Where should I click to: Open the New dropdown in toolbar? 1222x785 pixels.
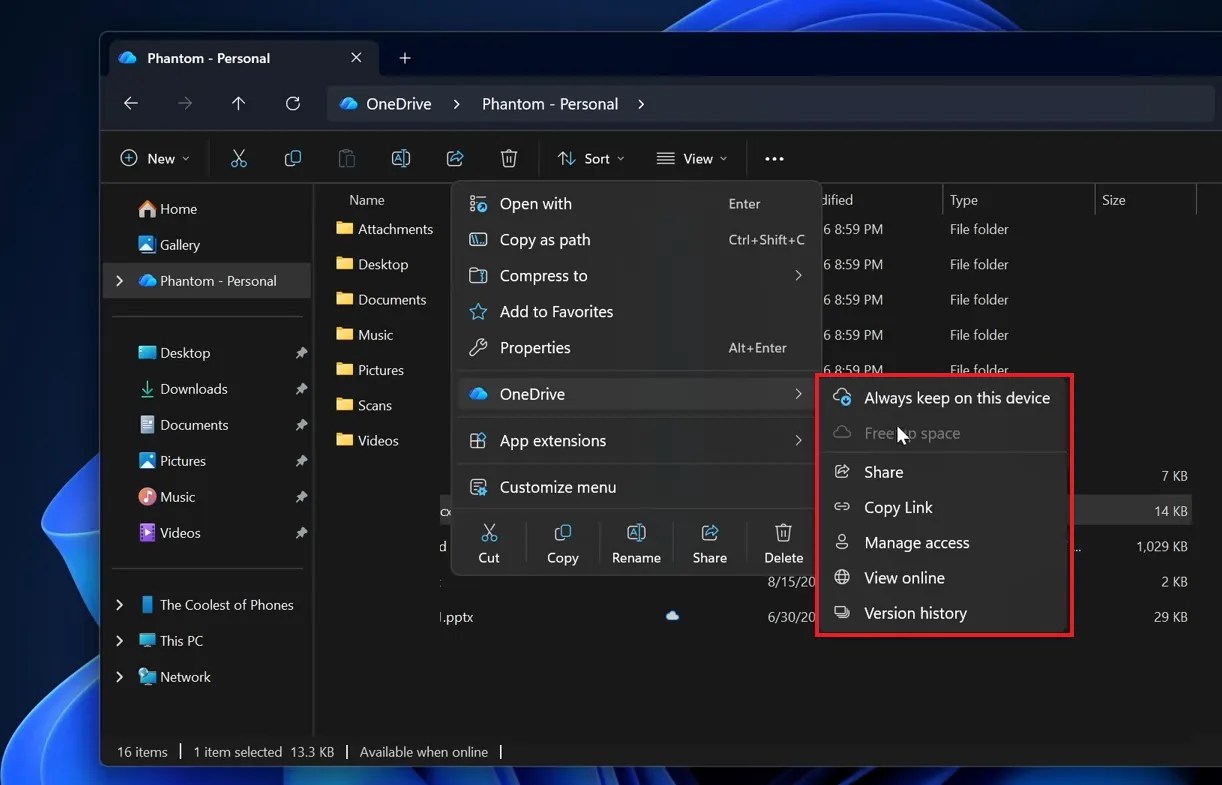coord(155,158)
